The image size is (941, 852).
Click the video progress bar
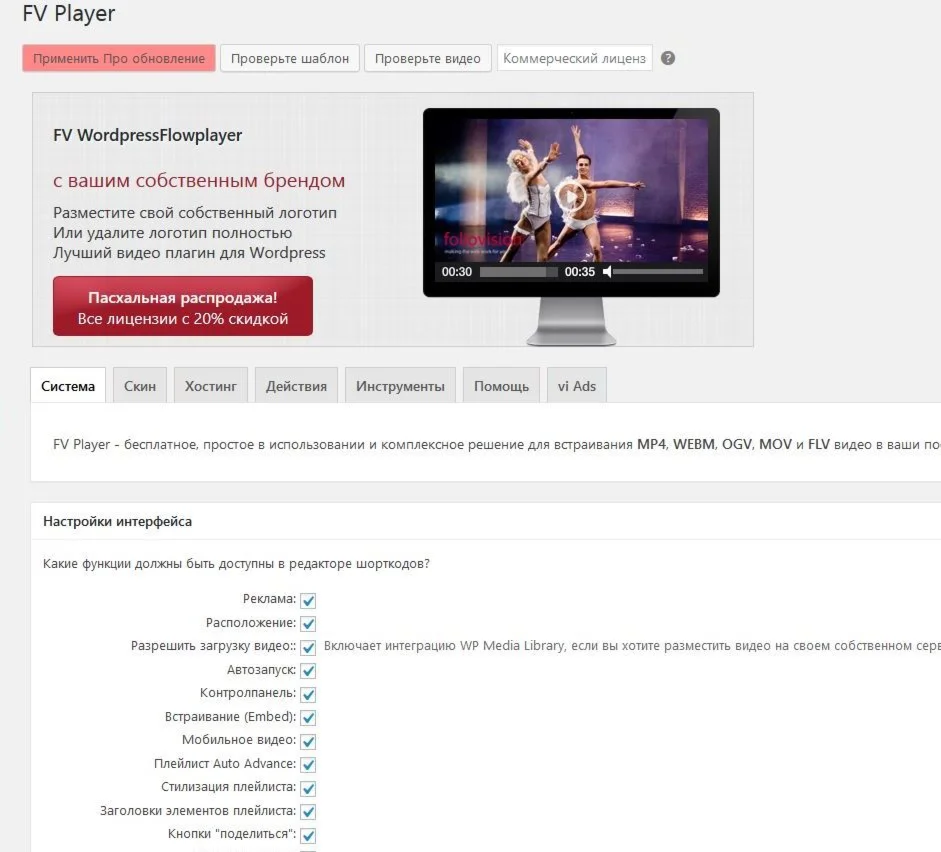click(x=520, y=270)
